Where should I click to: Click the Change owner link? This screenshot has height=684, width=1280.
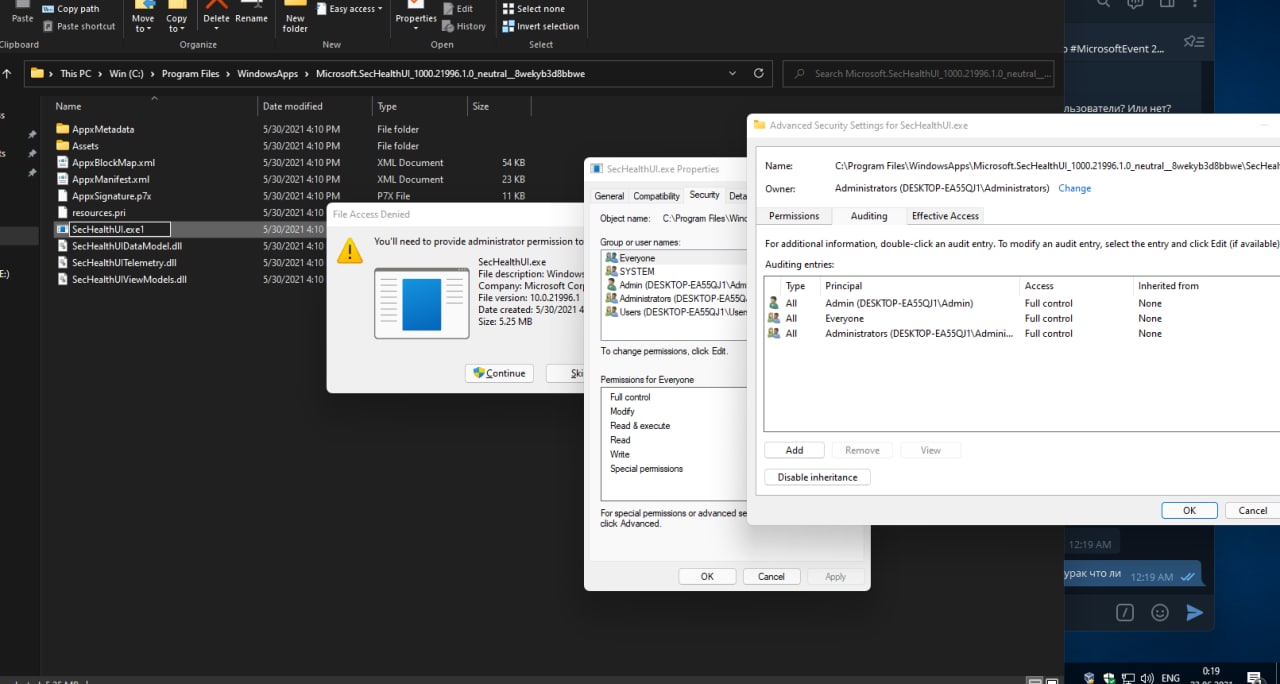click(x=1075, y=188)
